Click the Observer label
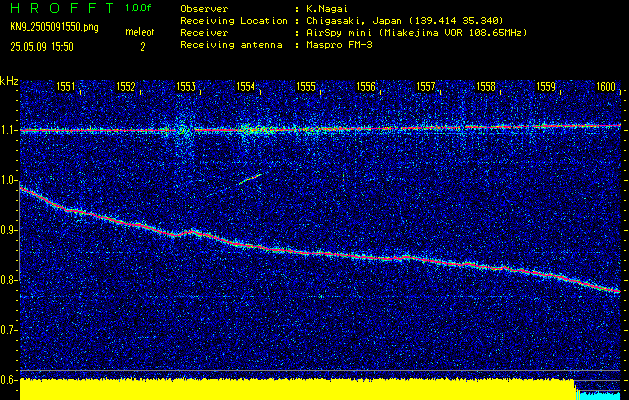Image resolution: width=629 pixels, height=400 pixels. pyautogui.click(x=204, y=8)
